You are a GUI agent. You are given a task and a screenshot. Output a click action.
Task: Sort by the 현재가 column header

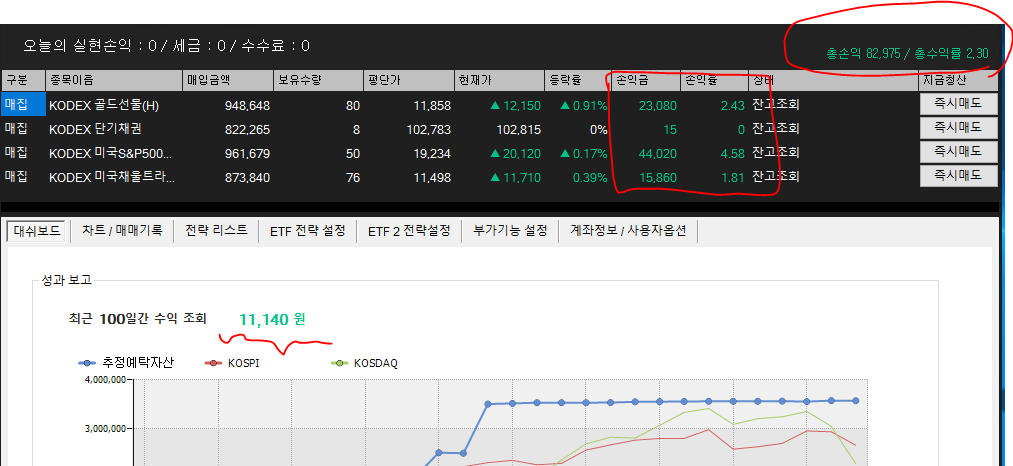pos(499,81)
